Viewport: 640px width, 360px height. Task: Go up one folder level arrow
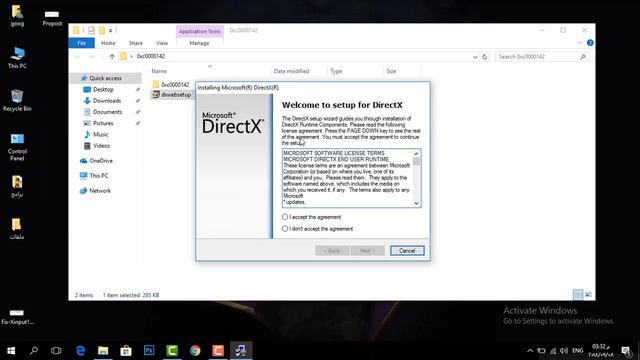point(112,57)
